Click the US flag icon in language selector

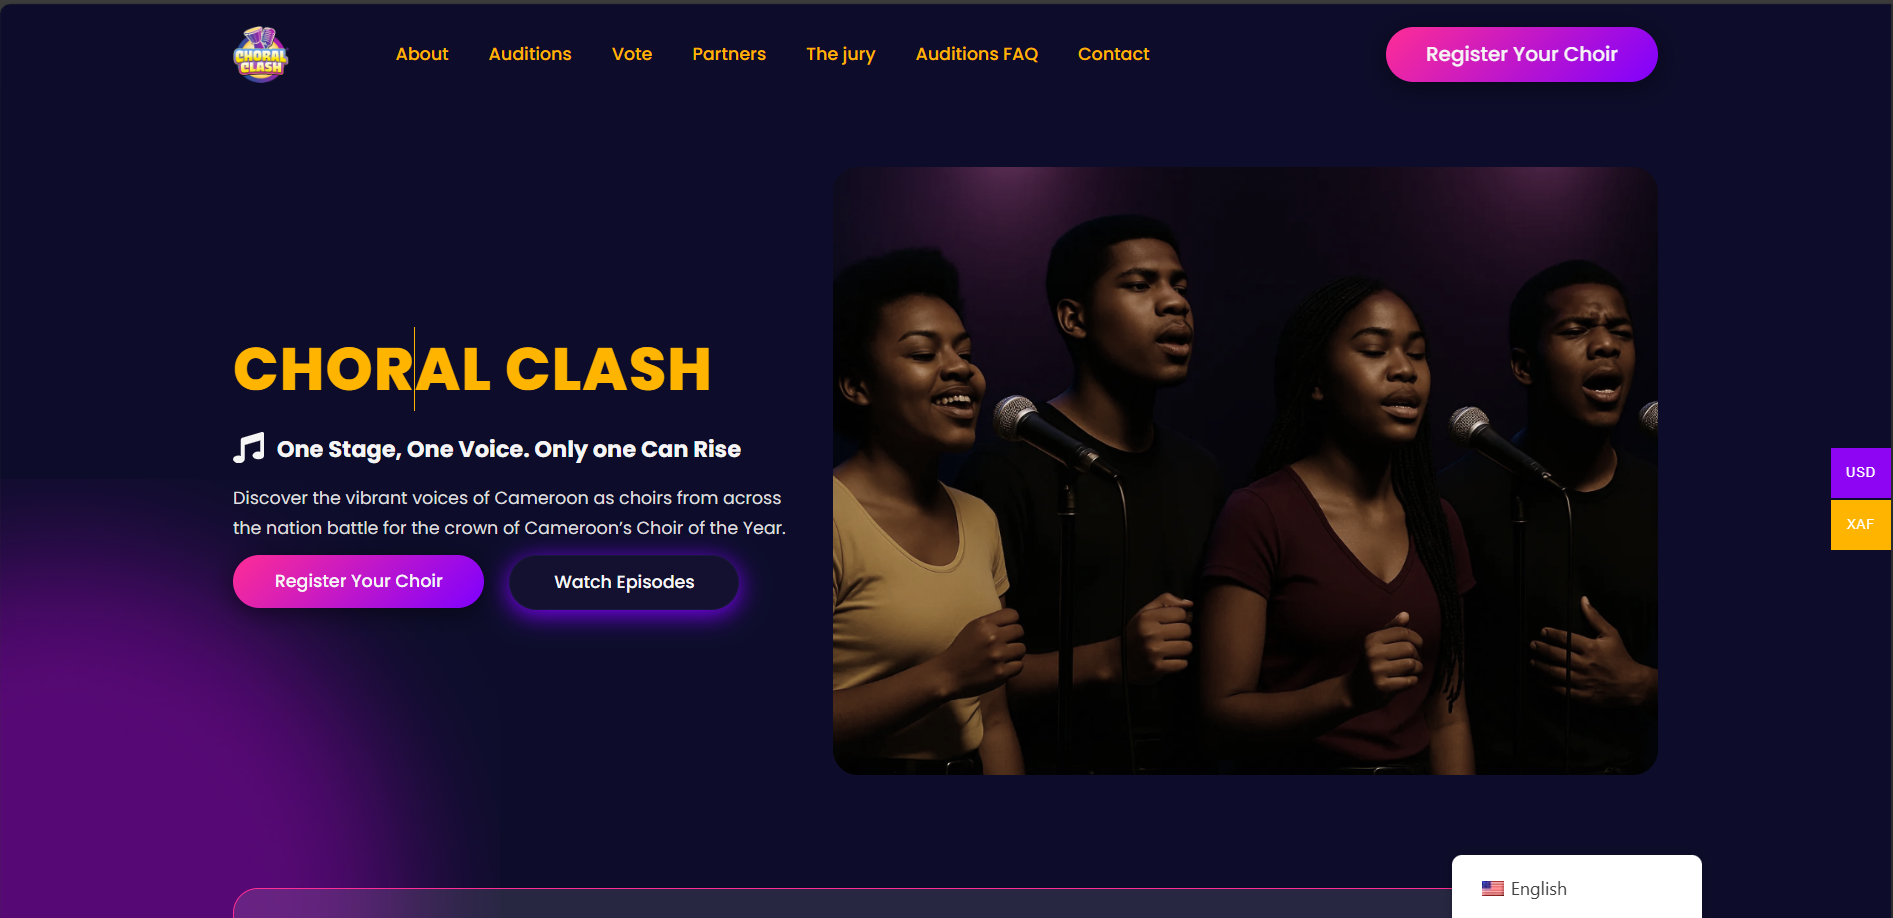pyautogui.click(x=1493, y=888)
